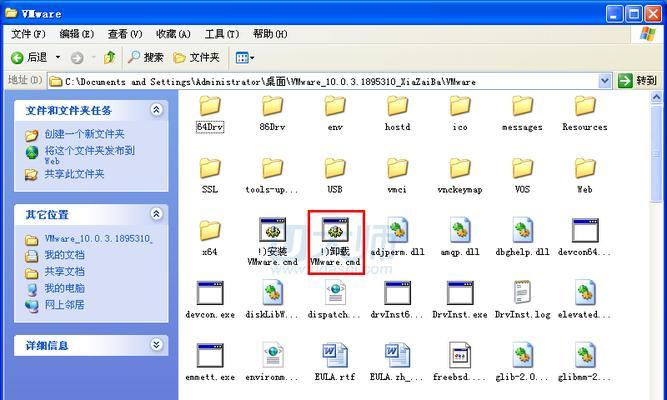Viewport: 667px width, 400px height.
Task: Click the vertical scrollbar up arrow
Action: point(656,98)
